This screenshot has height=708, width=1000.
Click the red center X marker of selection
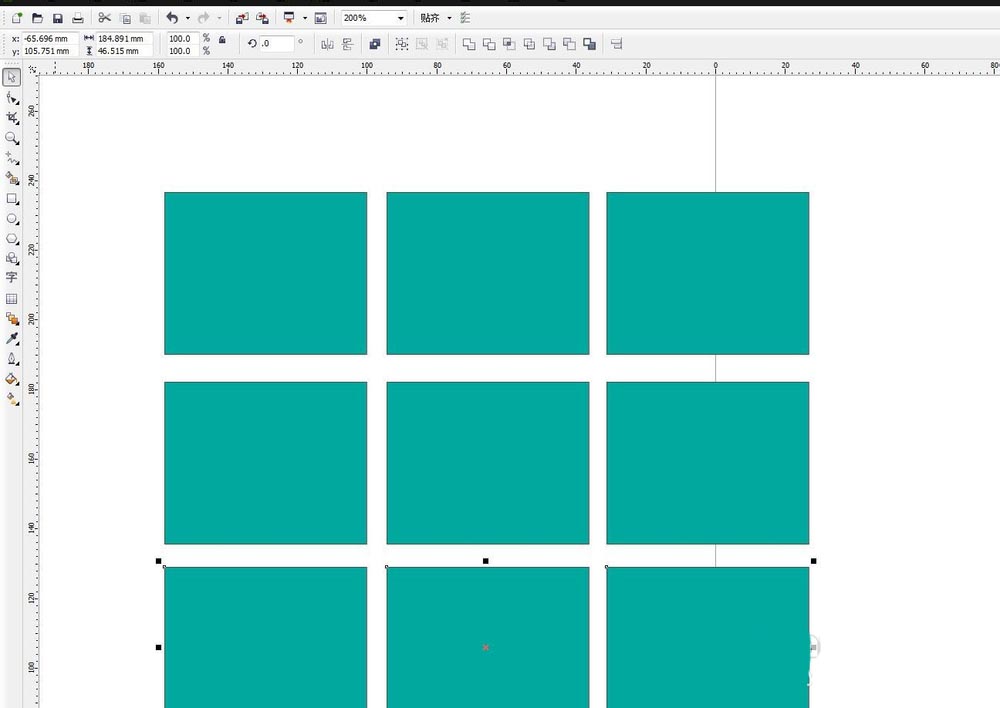pos(486,647)
